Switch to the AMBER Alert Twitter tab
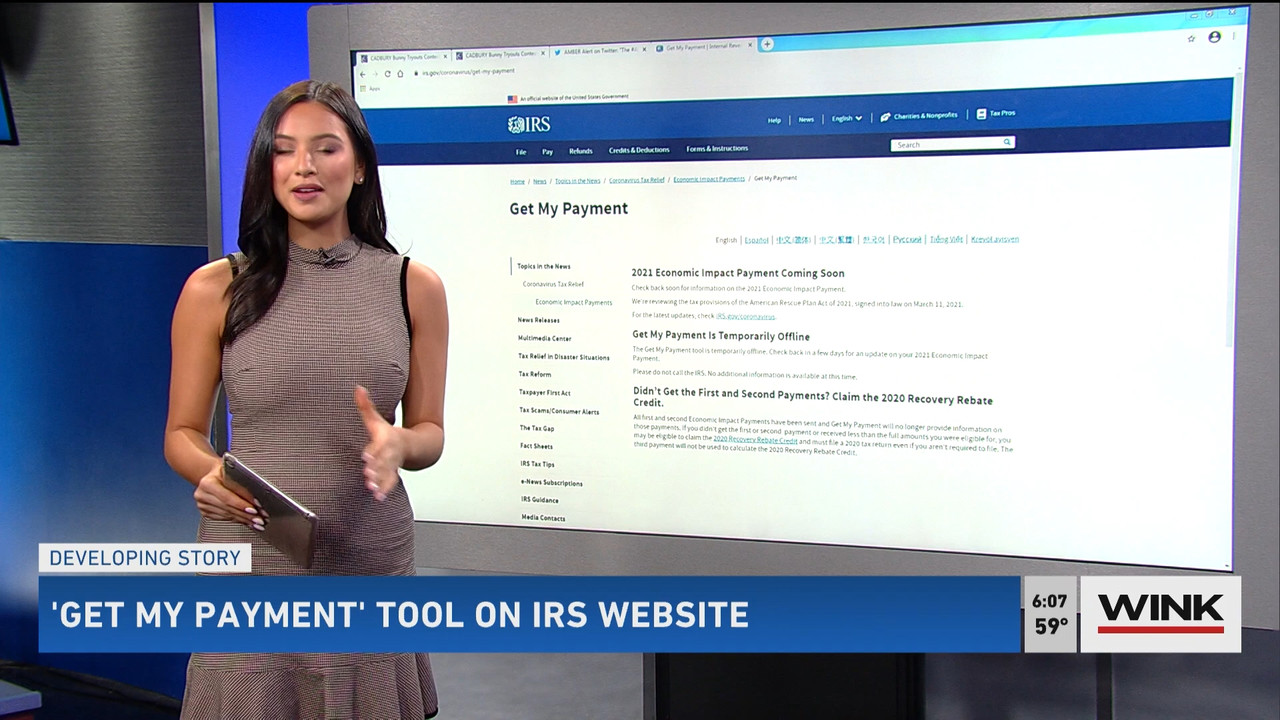 [x=600, y=51]
